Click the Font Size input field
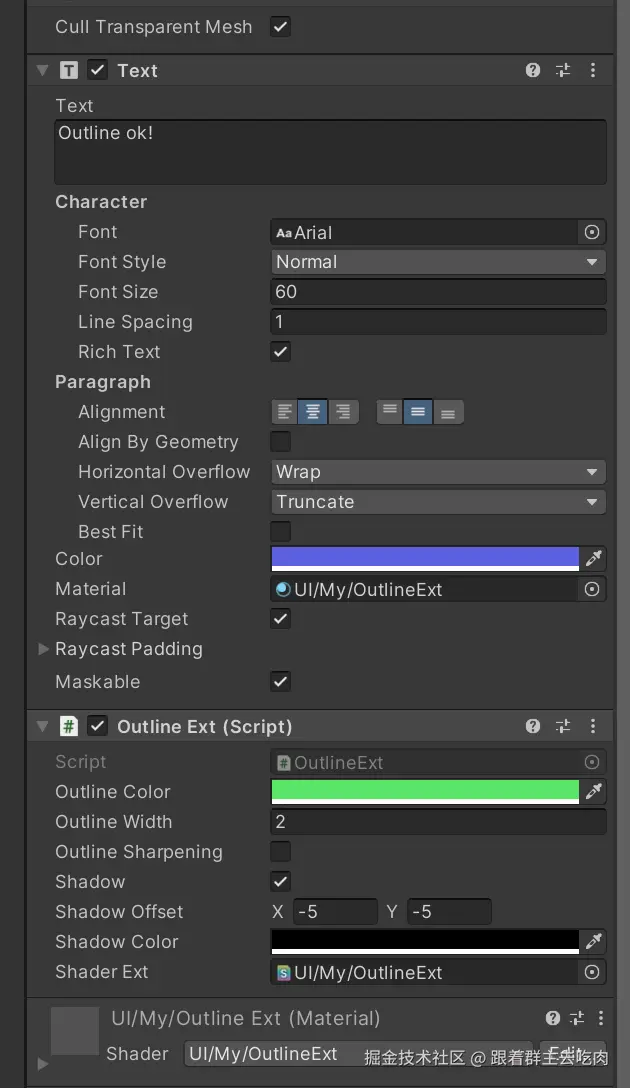The image size is (630, 1088). [438, 292]
